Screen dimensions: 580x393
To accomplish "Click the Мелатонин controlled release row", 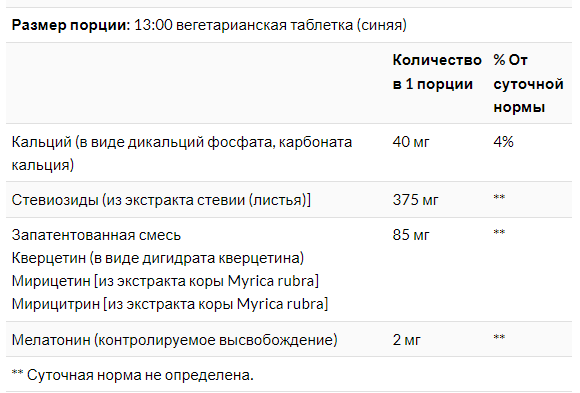I will point(174,340).
